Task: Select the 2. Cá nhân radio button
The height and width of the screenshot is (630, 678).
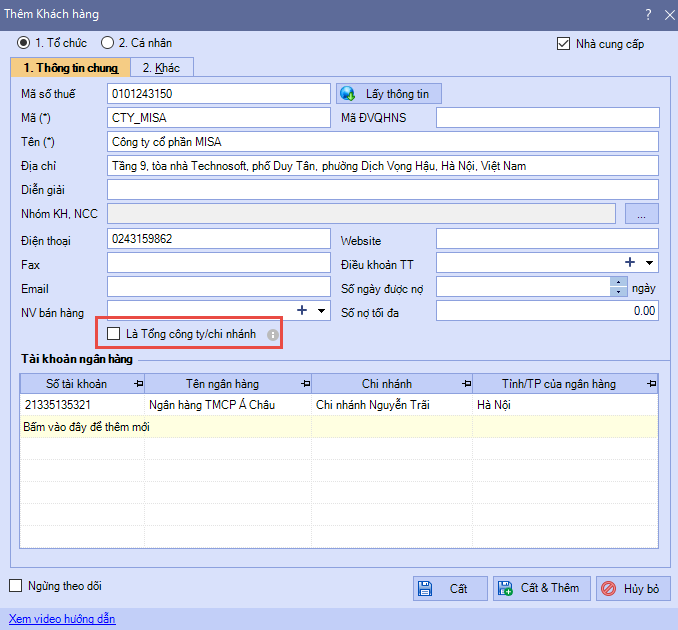Action: tap(107, 44)
